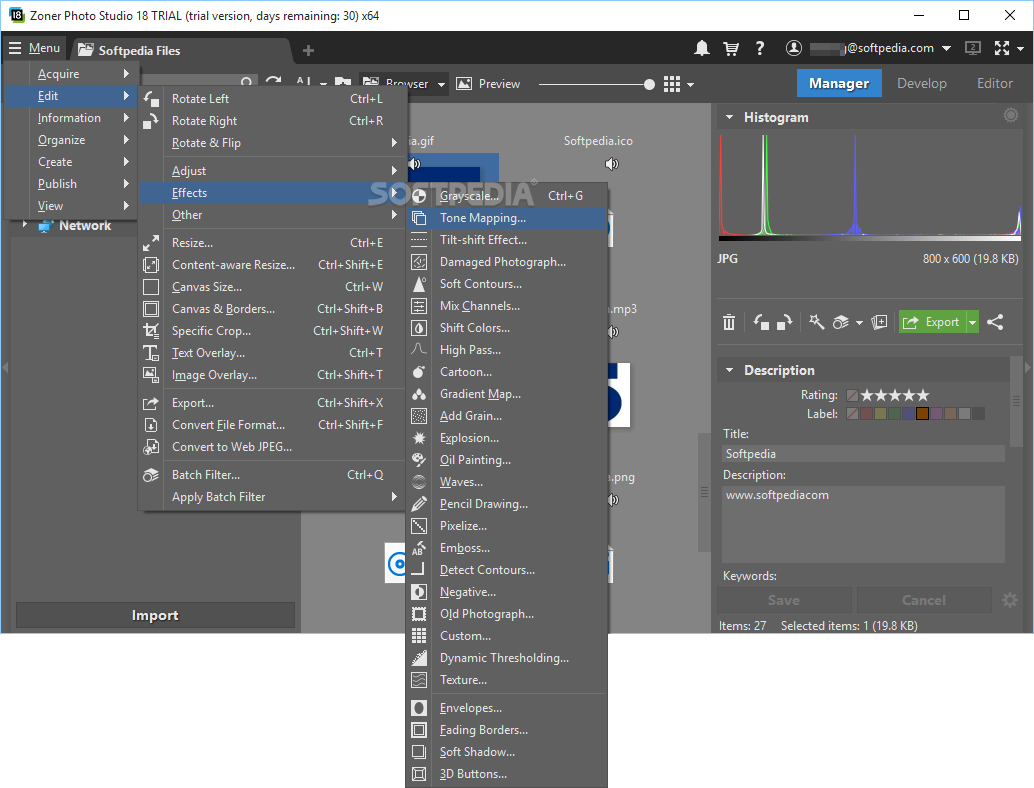Open the Export button dropdown arrow
This screenshot has width=1034, height=788.
click(x=973, y=322)
